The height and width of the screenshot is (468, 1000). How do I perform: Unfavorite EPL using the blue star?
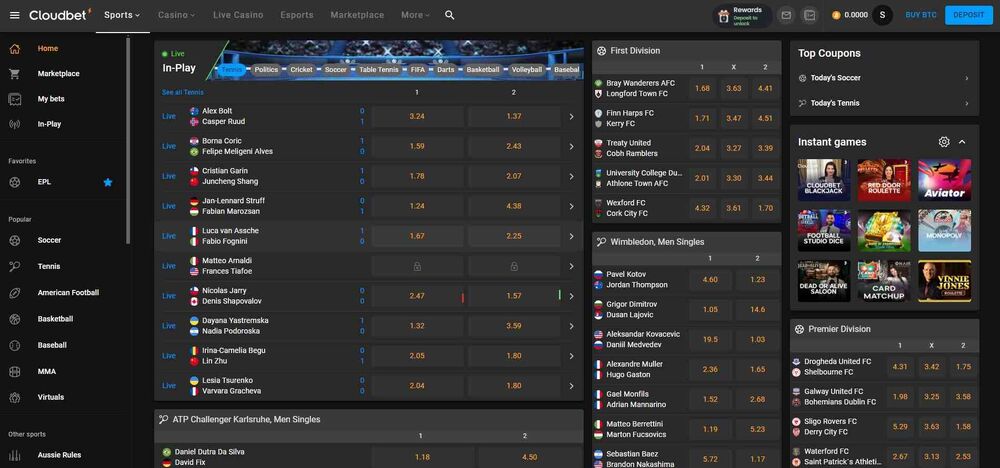108,182
